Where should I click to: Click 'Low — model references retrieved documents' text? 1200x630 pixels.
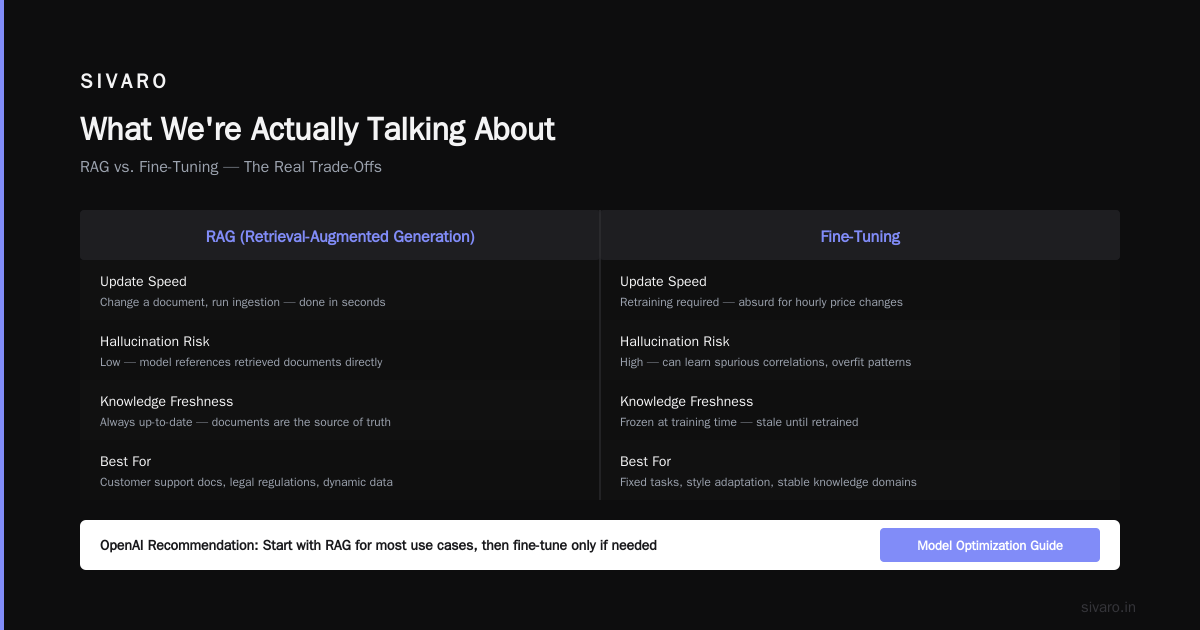click(x=241, y=362)
